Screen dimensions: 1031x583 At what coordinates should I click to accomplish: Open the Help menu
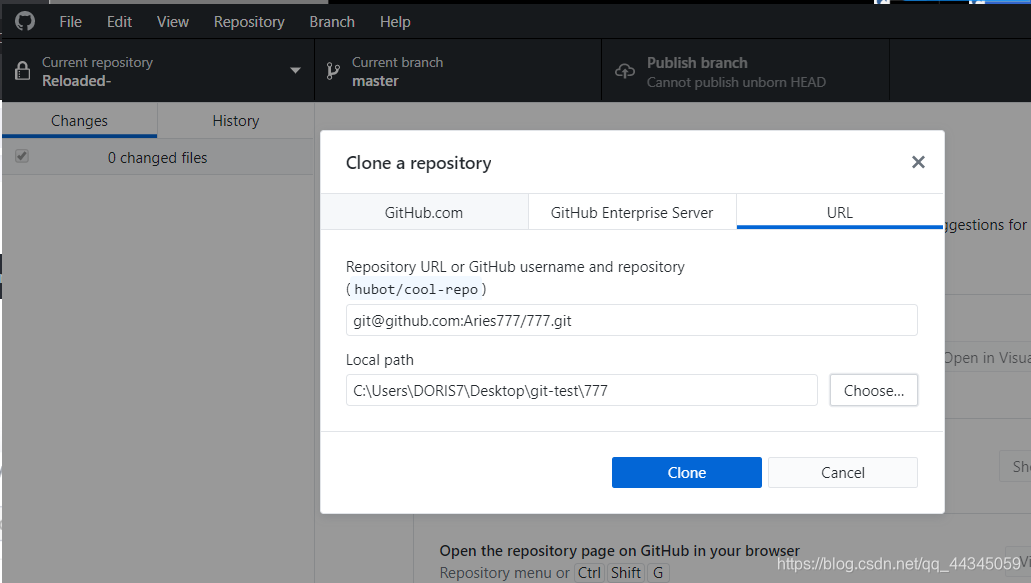pyautogui.click(x=395, y=22)
